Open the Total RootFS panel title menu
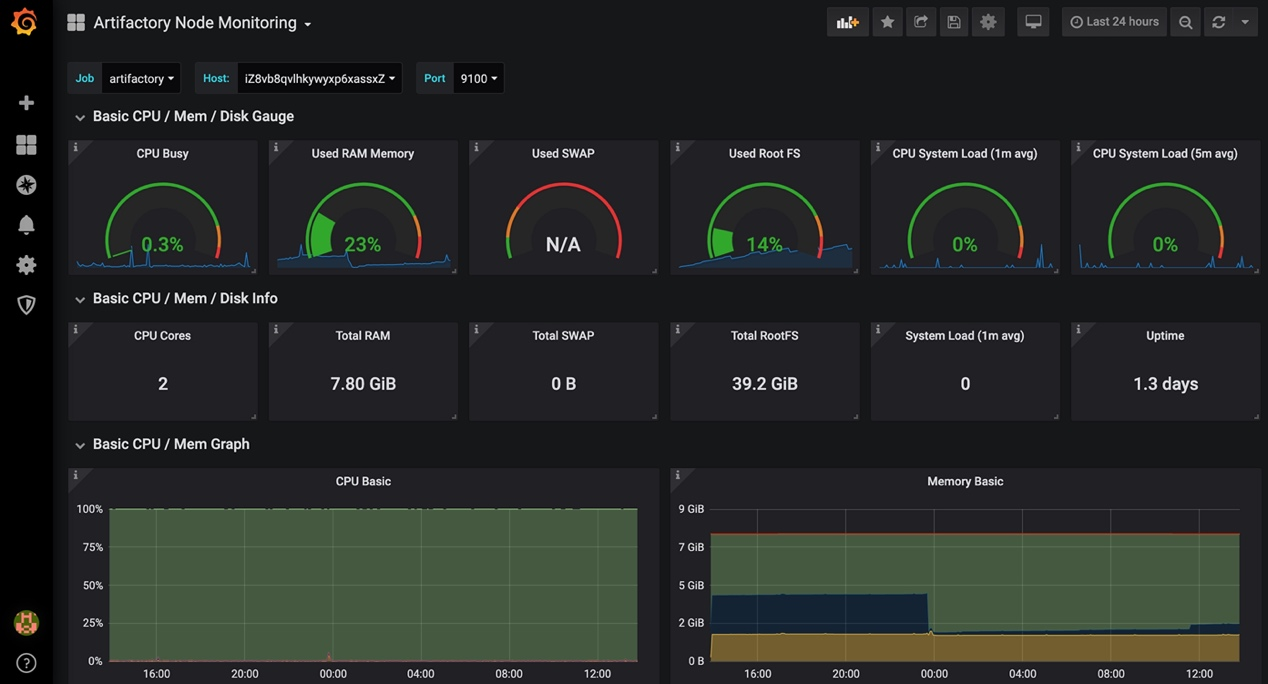Screen dimensions: 1268x684 (764, 335)
